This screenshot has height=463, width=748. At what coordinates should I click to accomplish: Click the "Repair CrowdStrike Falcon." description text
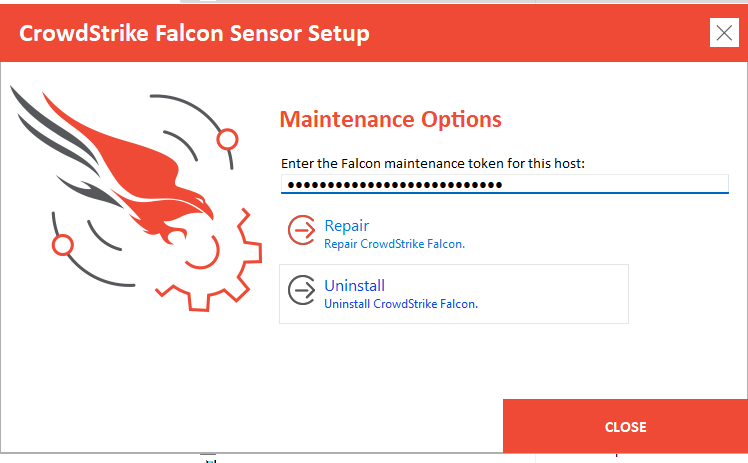(x=395, y=244)
